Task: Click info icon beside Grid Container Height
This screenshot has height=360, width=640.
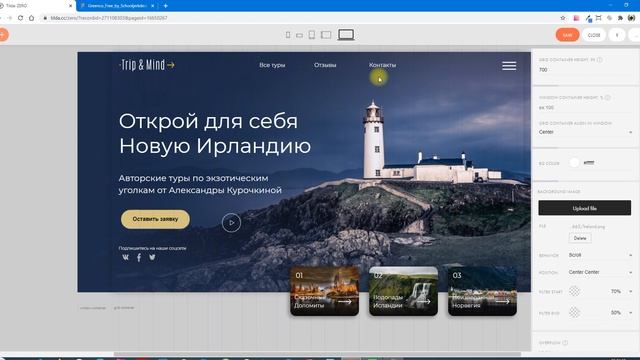Action: (600, 60)
